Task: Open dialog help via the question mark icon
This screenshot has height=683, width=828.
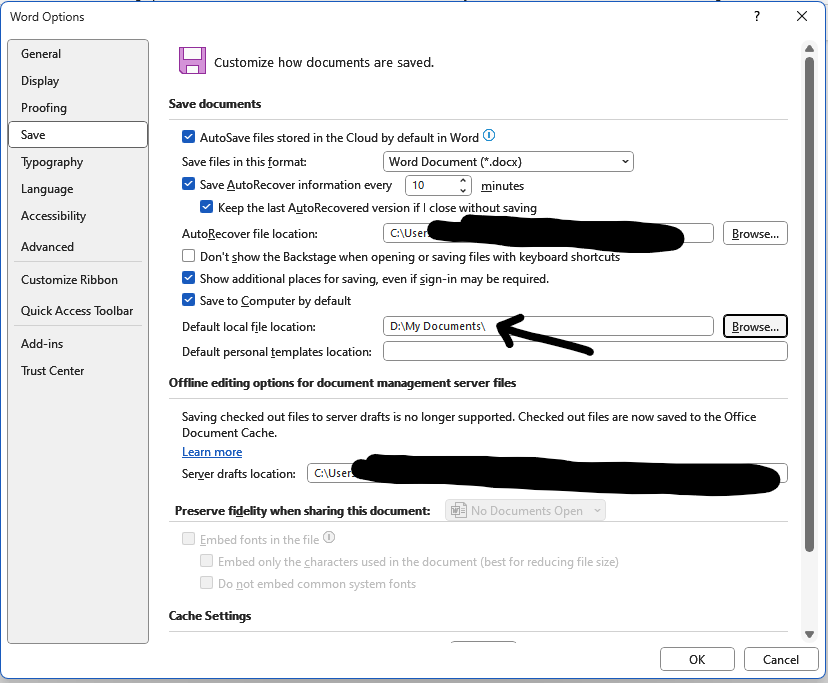Action: click(757, 16)
